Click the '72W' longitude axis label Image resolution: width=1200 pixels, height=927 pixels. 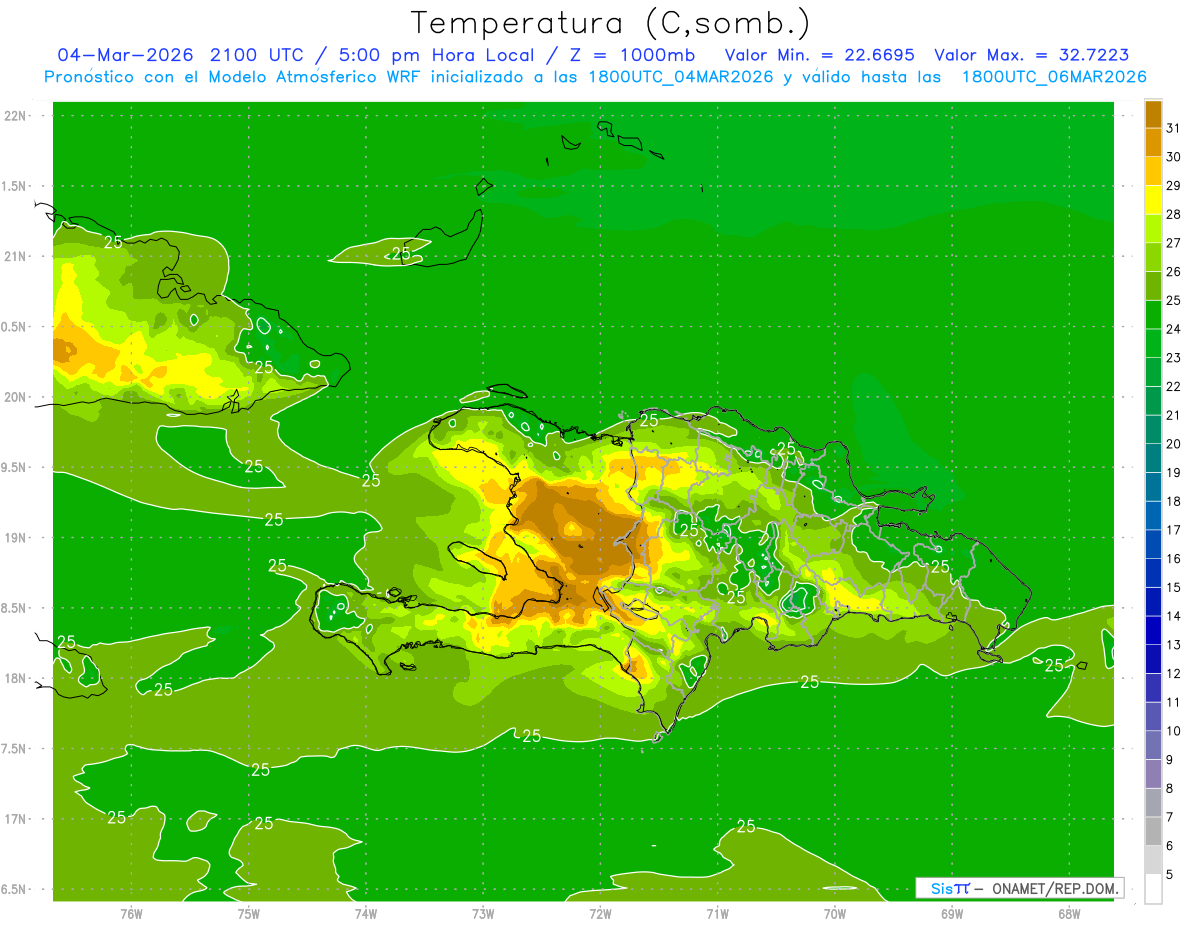pyautogui.click(x=600, y=914)
